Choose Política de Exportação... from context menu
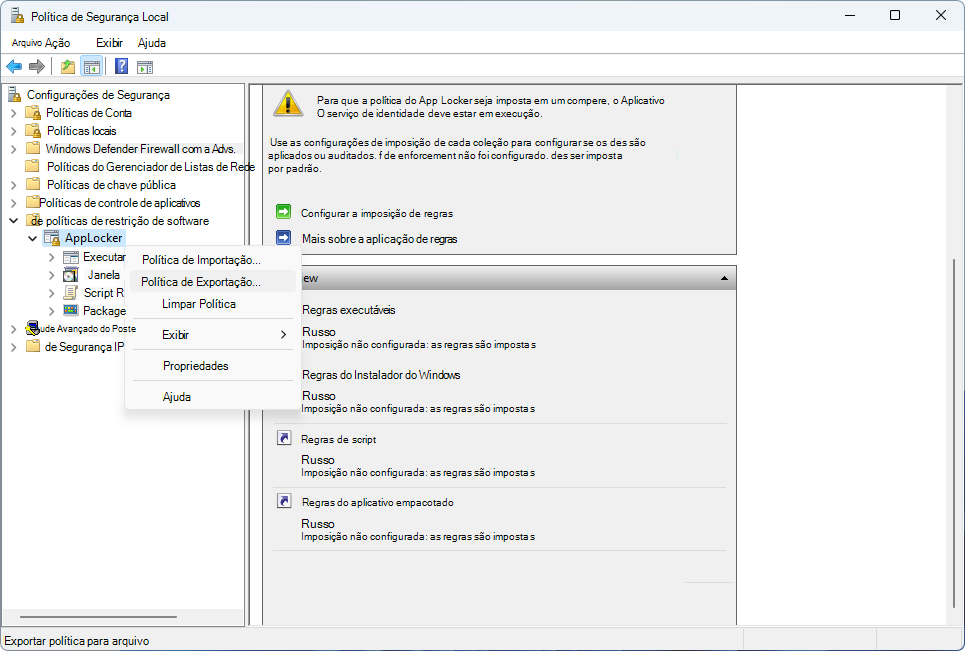Screen dimensions: 965x651 (x=213, y=281)
